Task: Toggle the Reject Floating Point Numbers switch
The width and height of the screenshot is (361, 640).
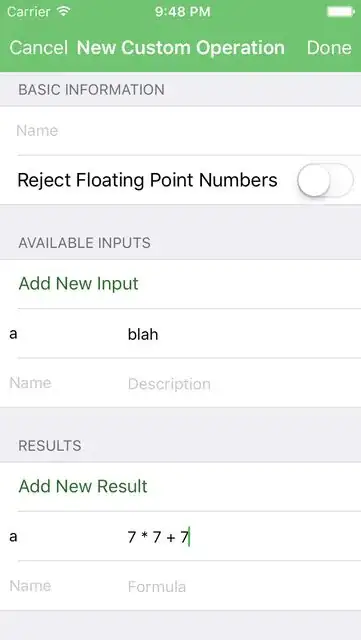Action: [325, 180]
